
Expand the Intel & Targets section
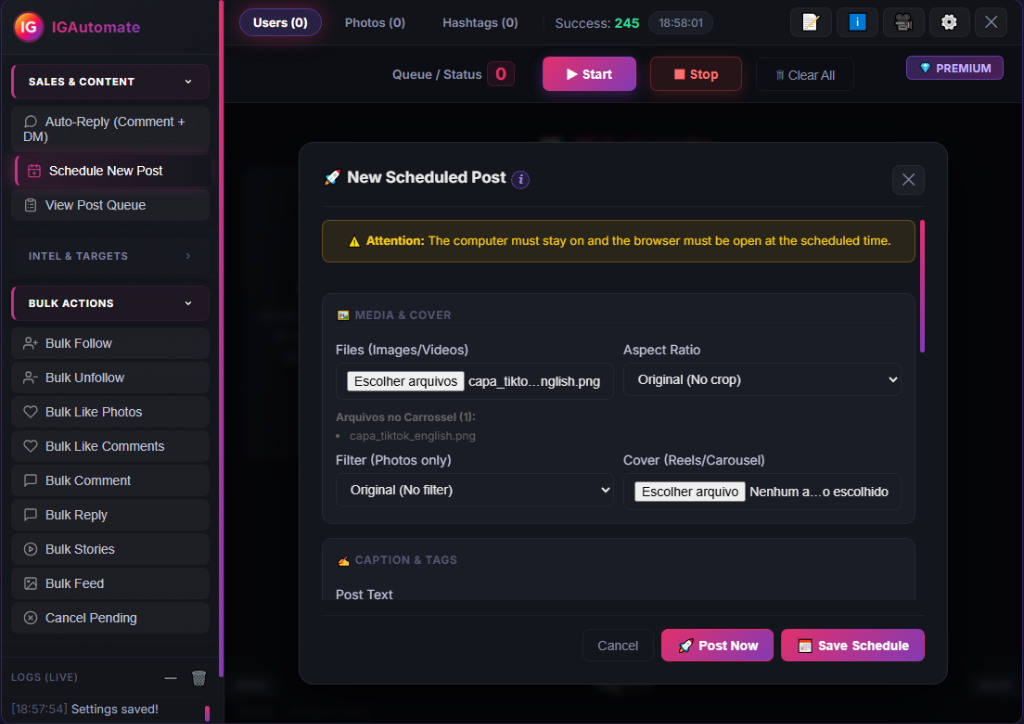point(110,256)
